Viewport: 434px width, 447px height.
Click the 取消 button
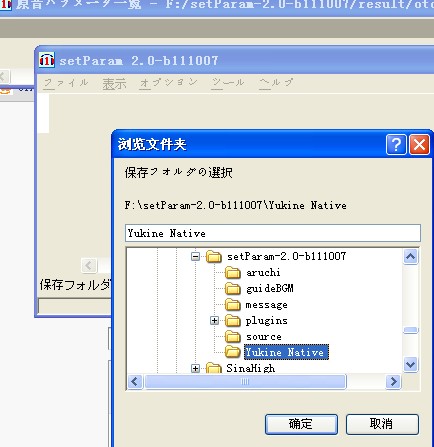[382, 424]
